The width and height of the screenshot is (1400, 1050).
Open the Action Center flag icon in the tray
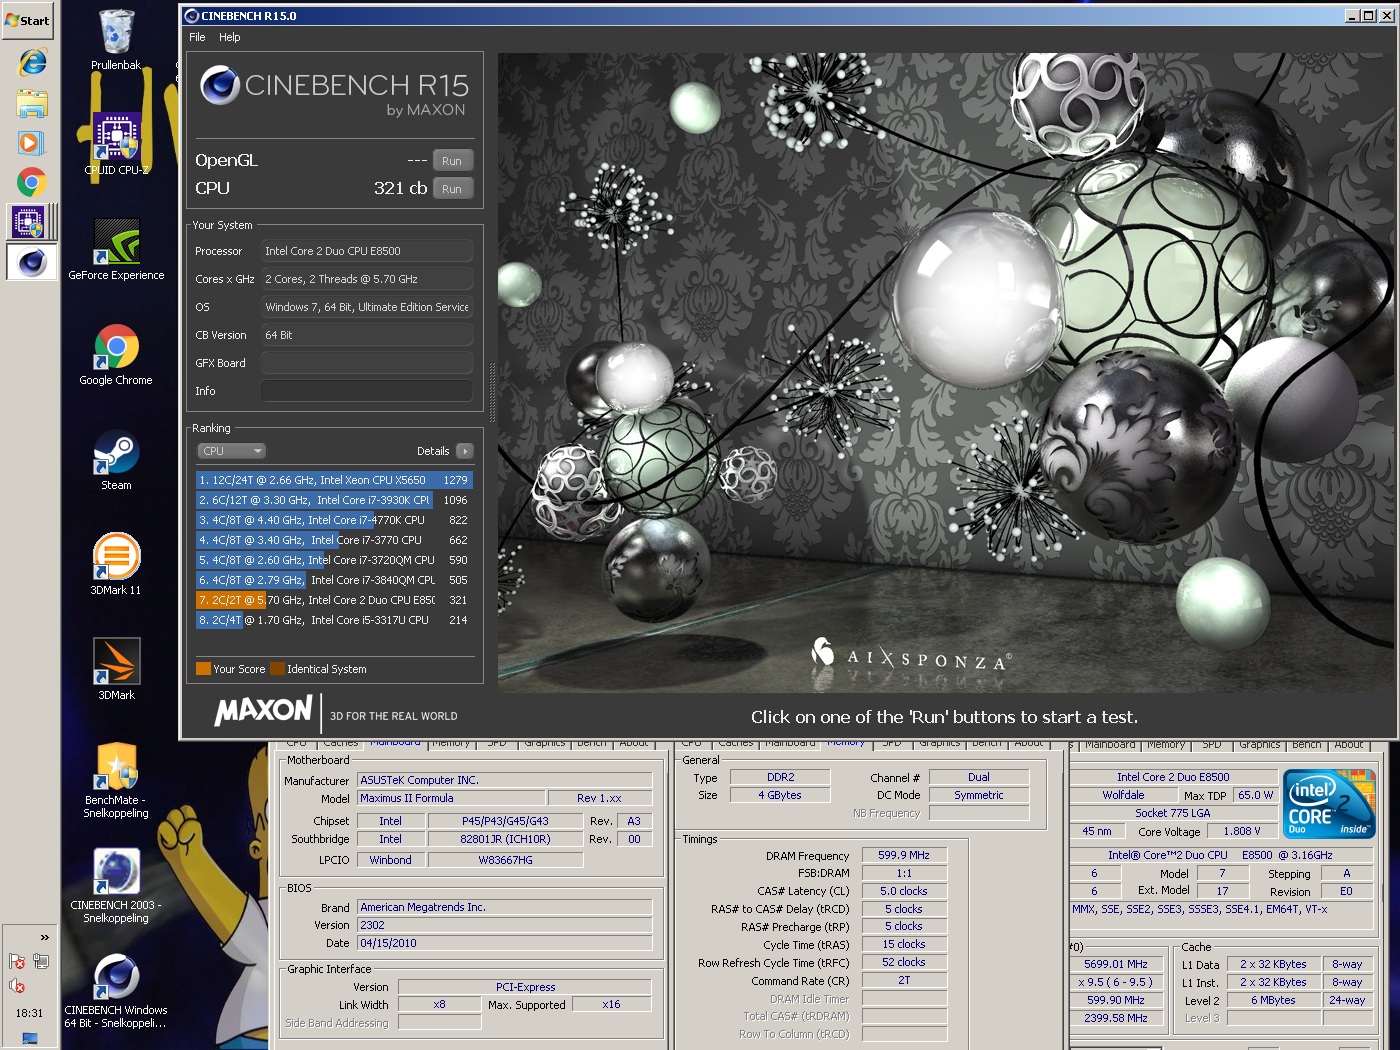(17, 961)
